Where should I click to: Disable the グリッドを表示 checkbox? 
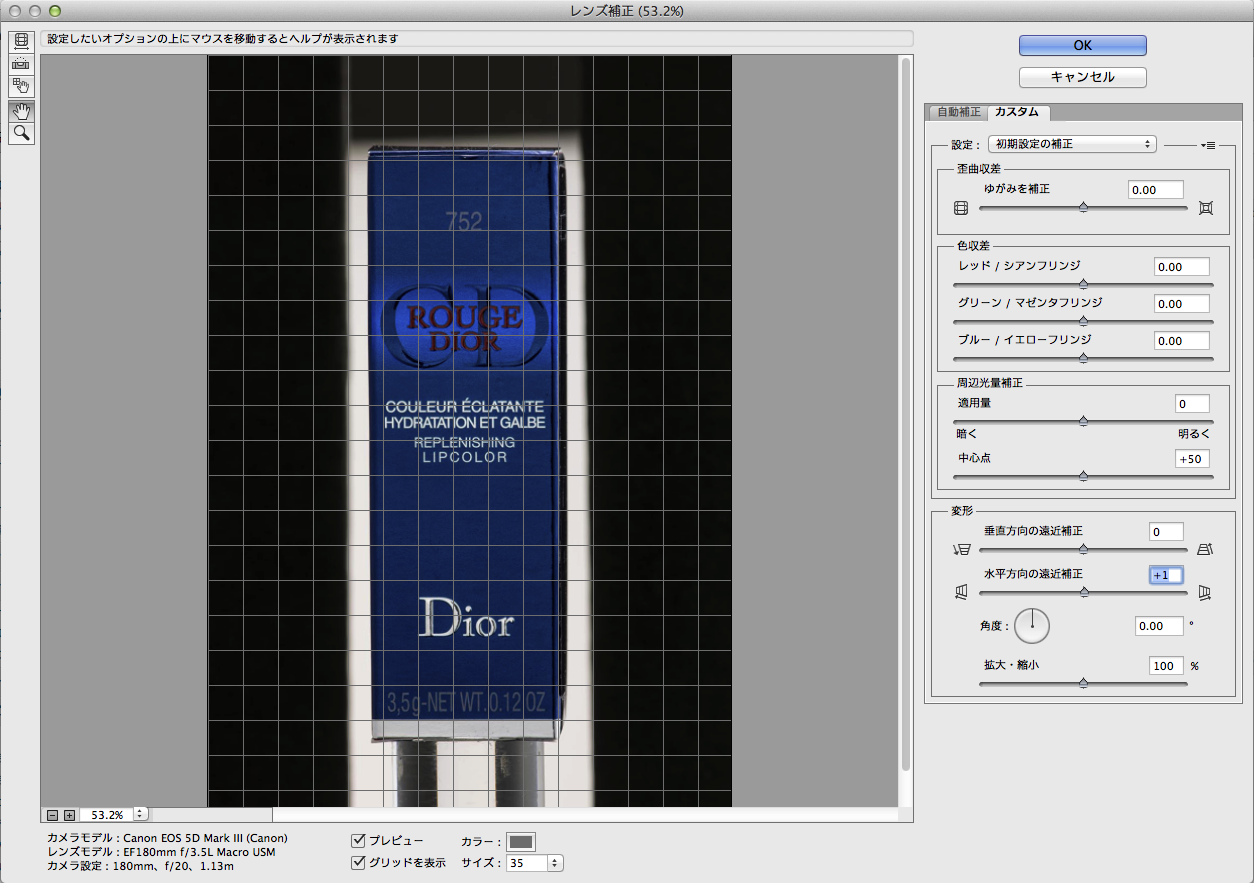[x=359, y=863]
